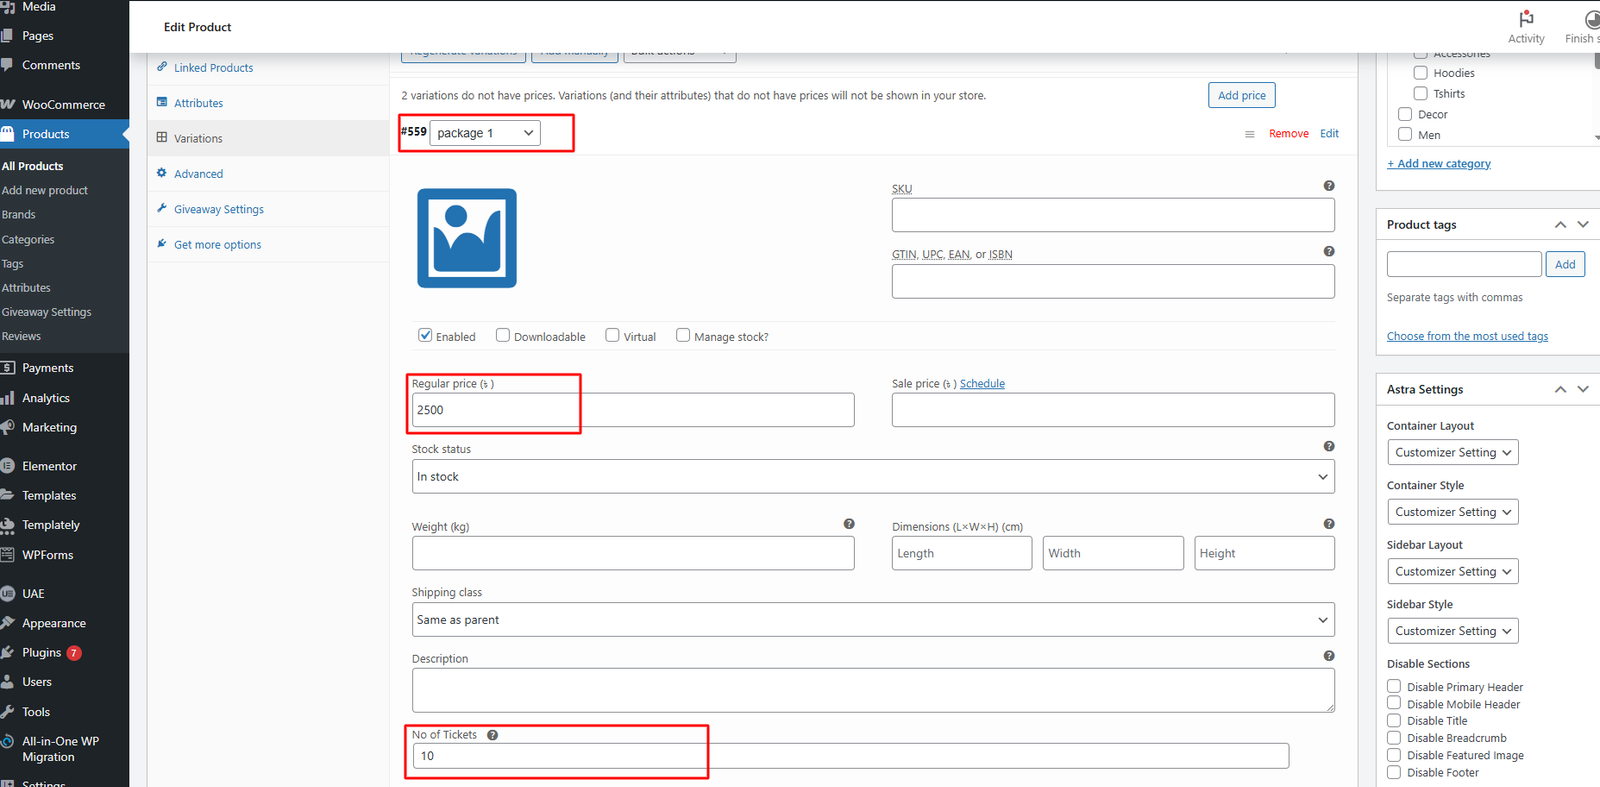The width and height of the screenshot is (1600, 787).
Task: Click the Weight field help icon
Action: coord(849,524)
